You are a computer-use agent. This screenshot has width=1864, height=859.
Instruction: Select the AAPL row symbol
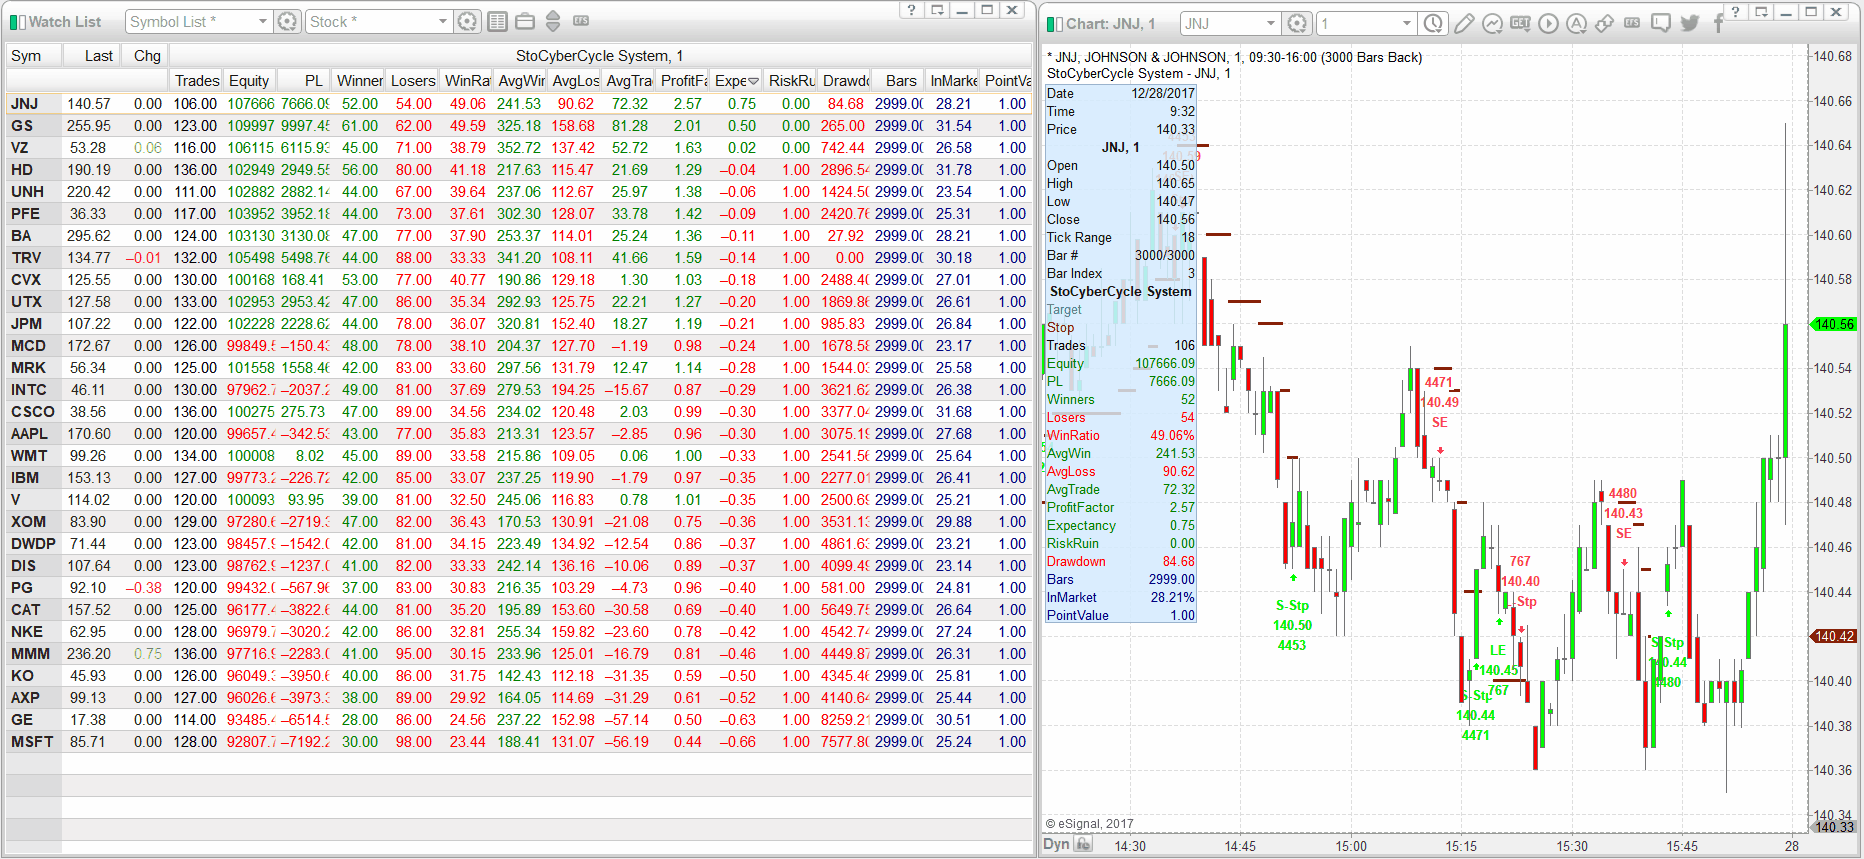(29, 434)
